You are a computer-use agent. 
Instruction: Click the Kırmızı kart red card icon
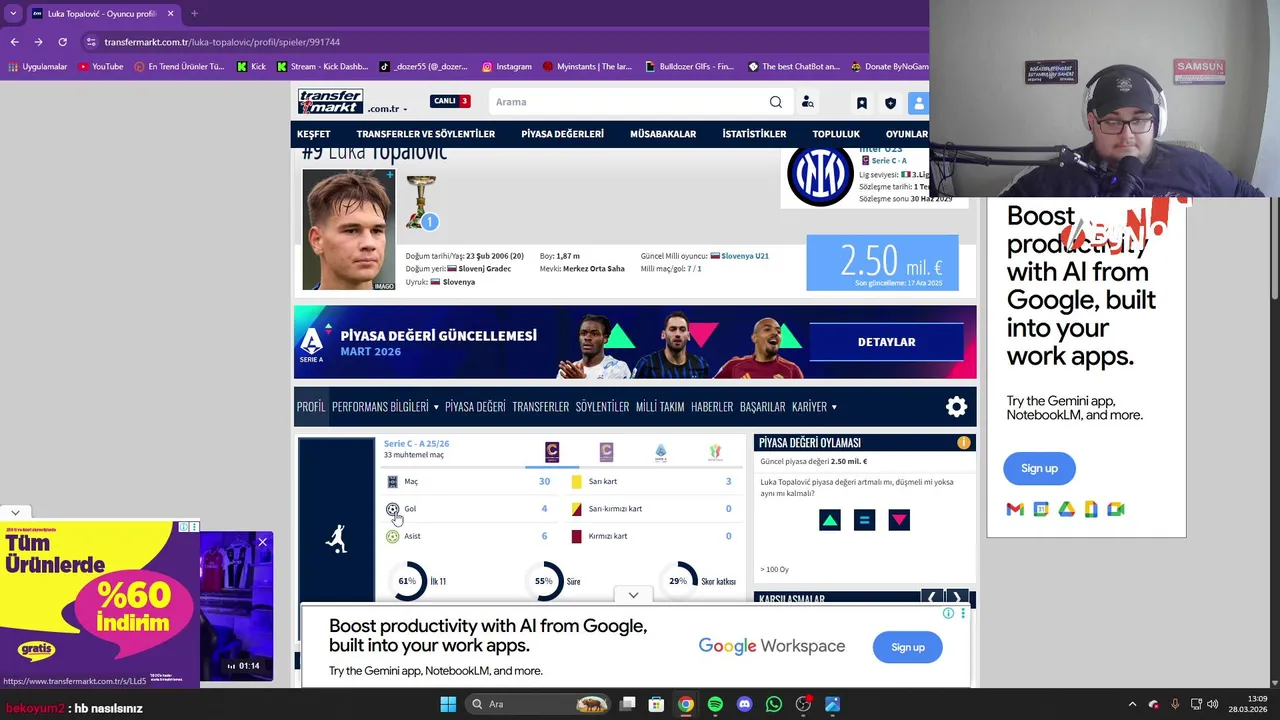pos(576,536)
